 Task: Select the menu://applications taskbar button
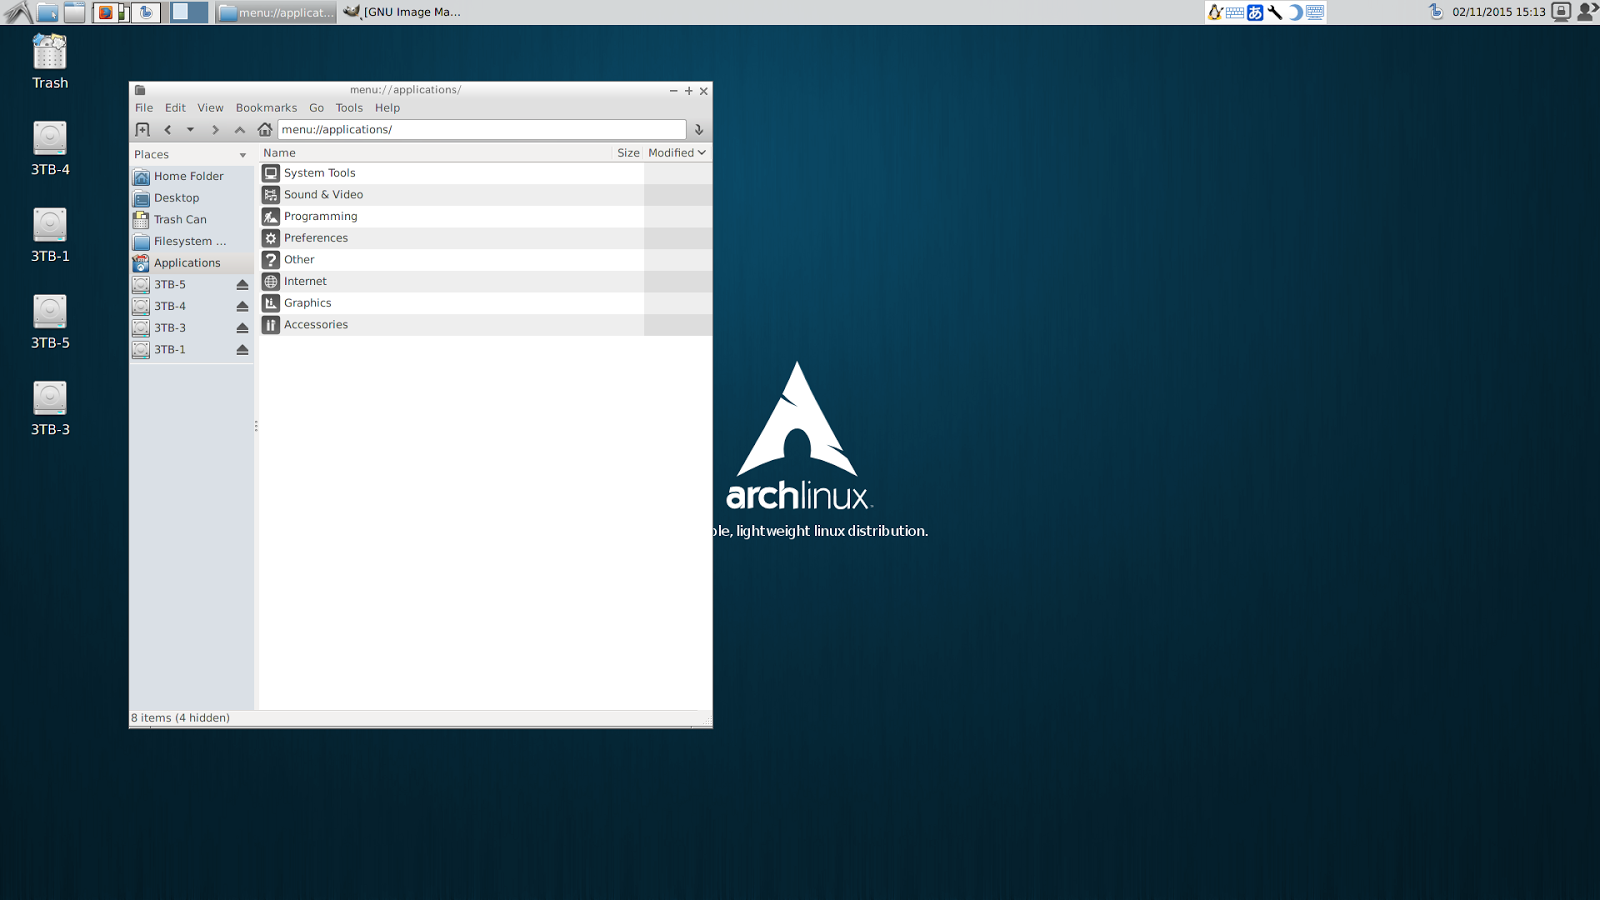coord(276,12)
